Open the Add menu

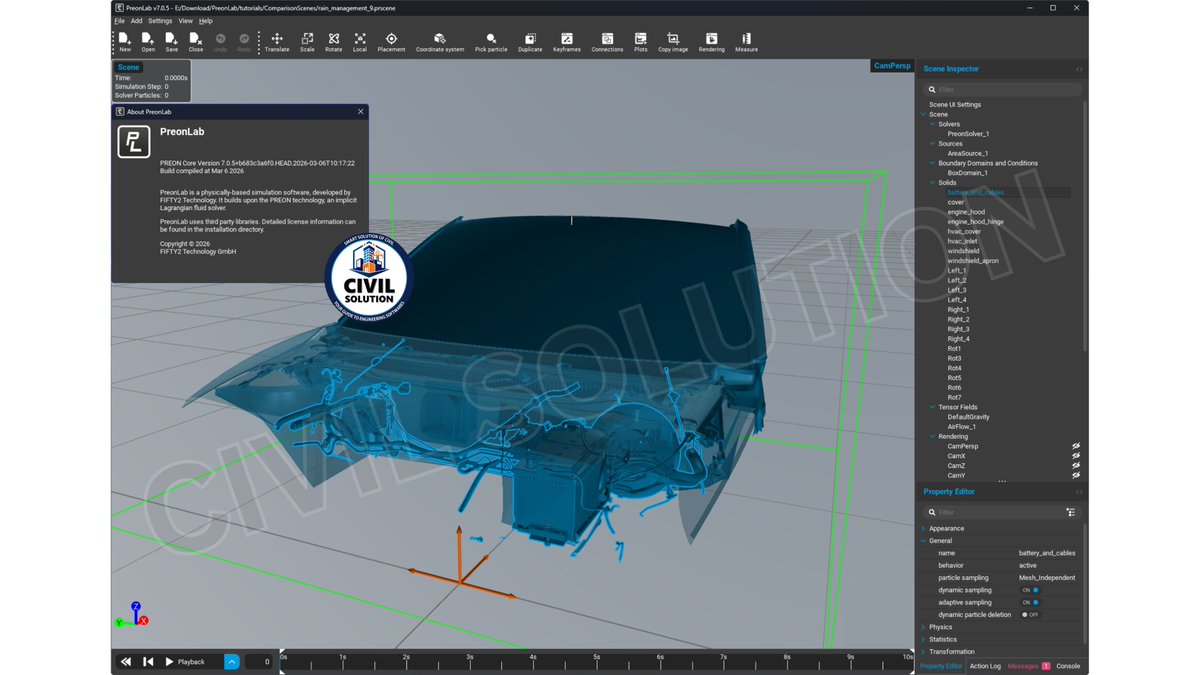[x=136, y=21]
